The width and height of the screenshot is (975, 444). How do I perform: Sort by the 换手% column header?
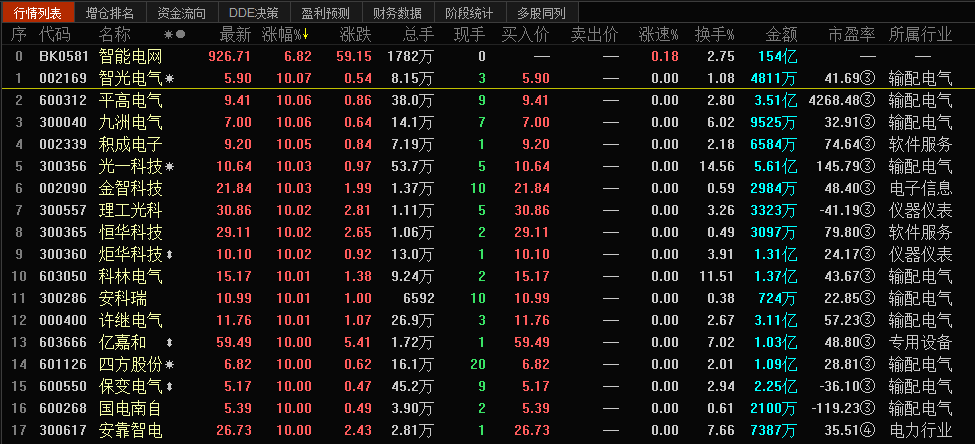click(714, 35)
